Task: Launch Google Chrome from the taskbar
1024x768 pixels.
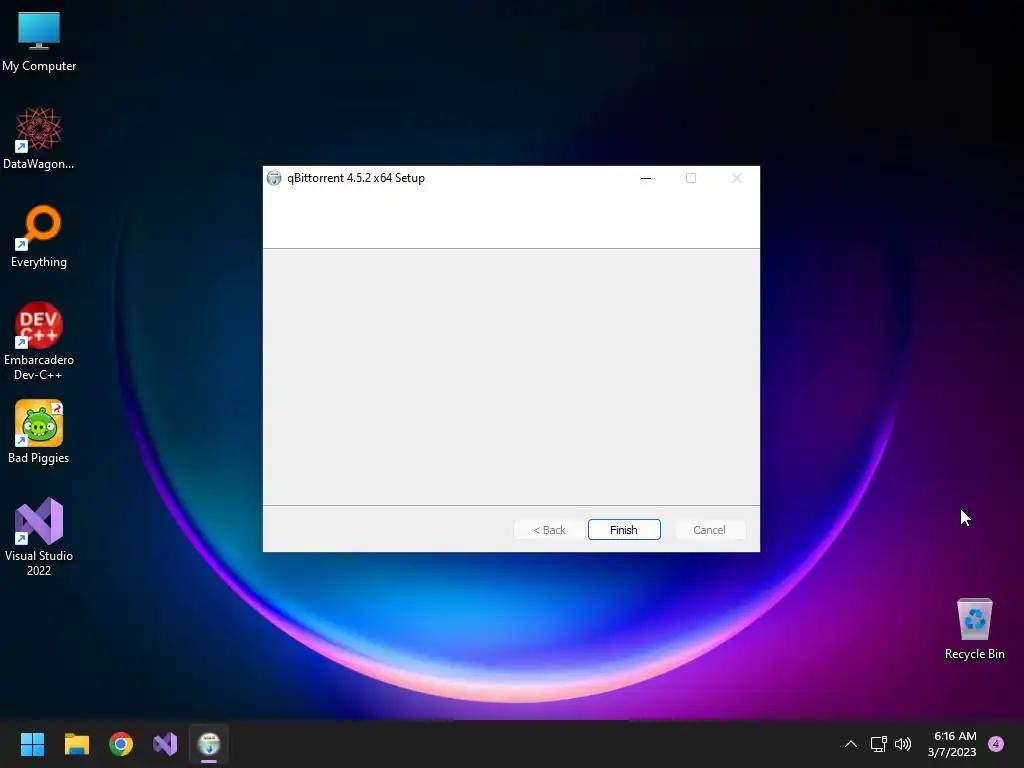Action: [121, 744]
